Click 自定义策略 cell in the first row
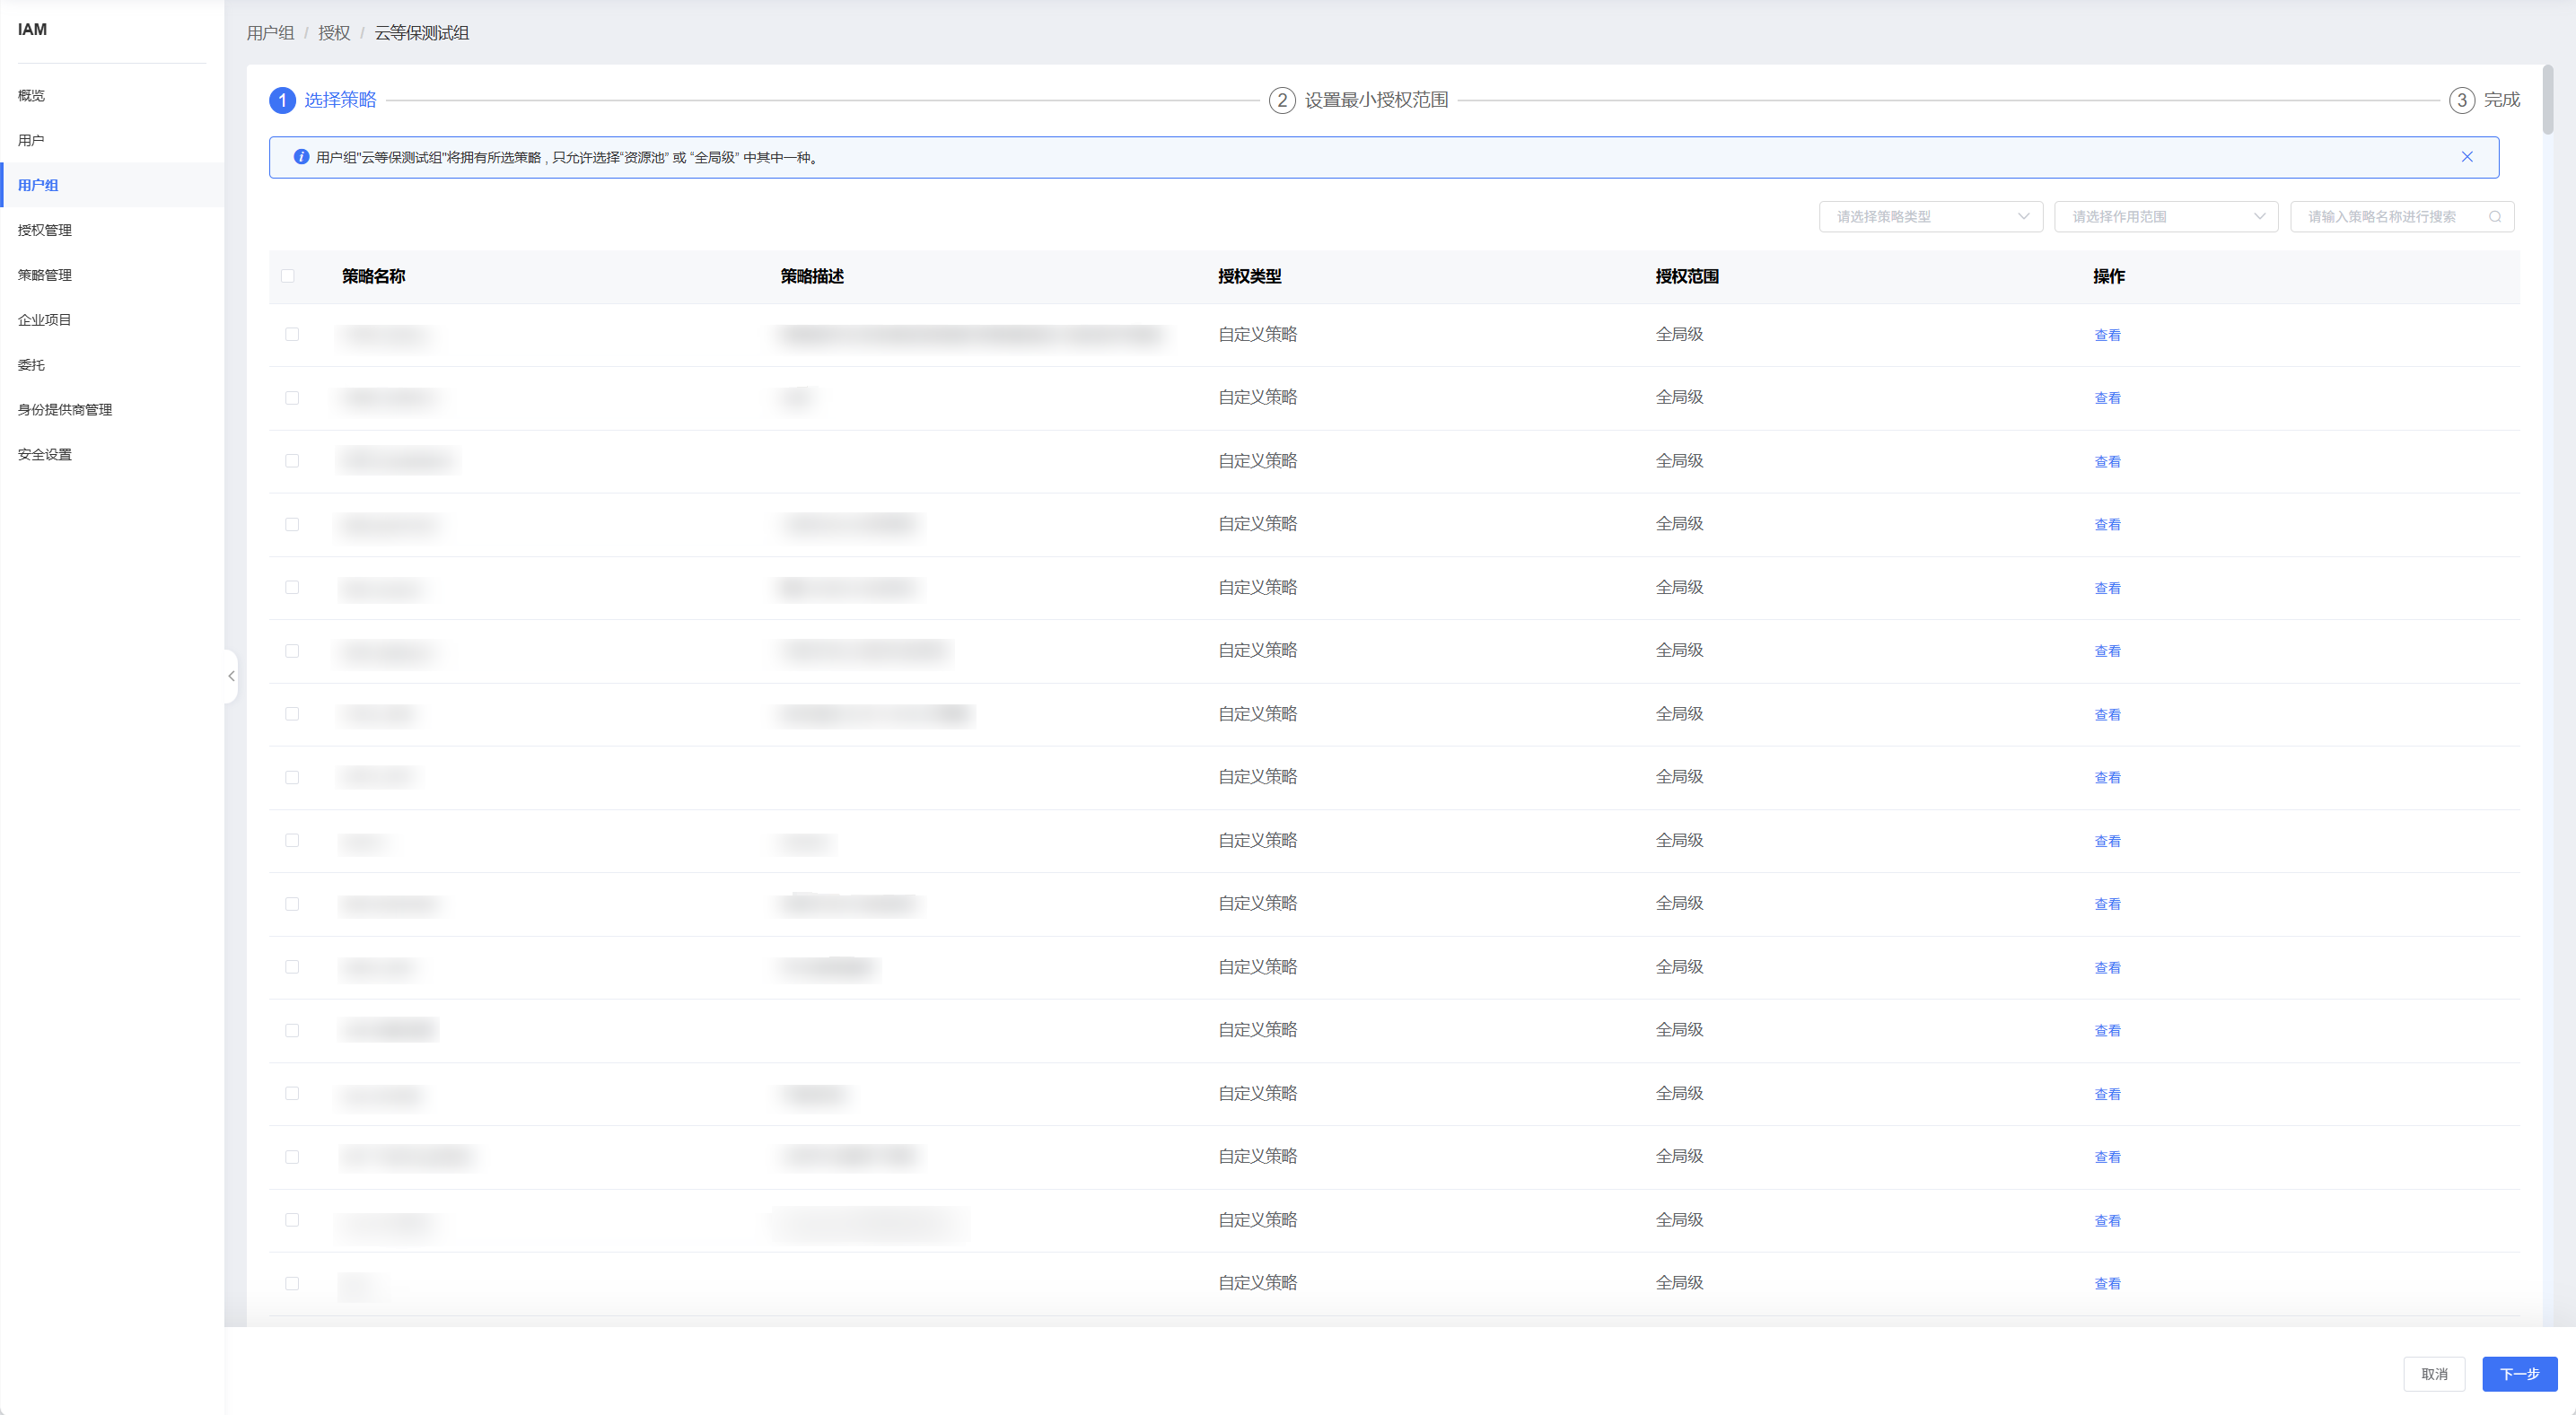 pyautogui.click(x=1257, y=334)
